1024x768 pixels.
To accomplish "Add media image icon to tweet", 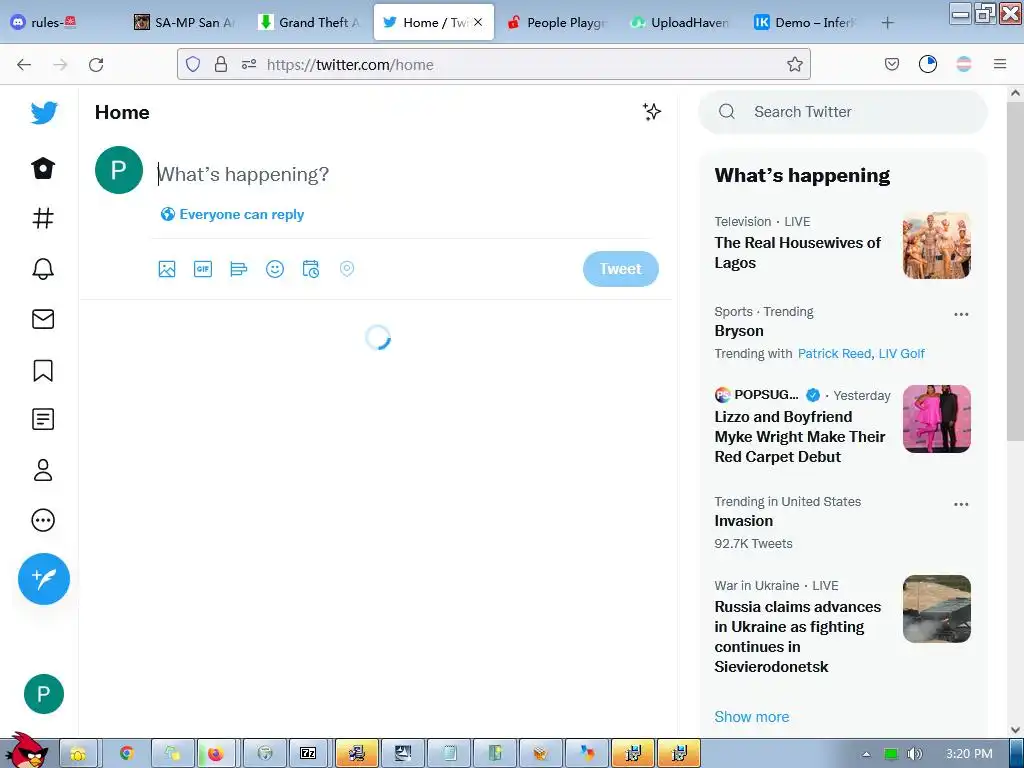I will (167, 268).
